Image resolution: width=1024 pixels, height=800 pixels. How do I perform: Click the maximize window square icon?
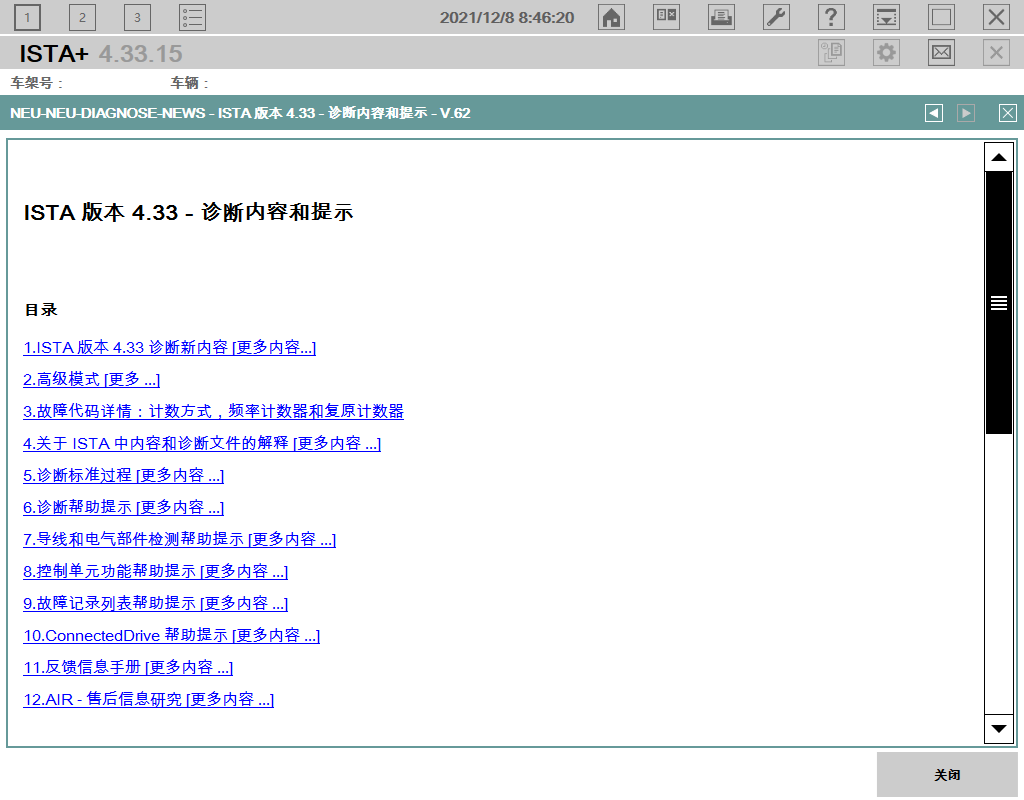[941, 18]
